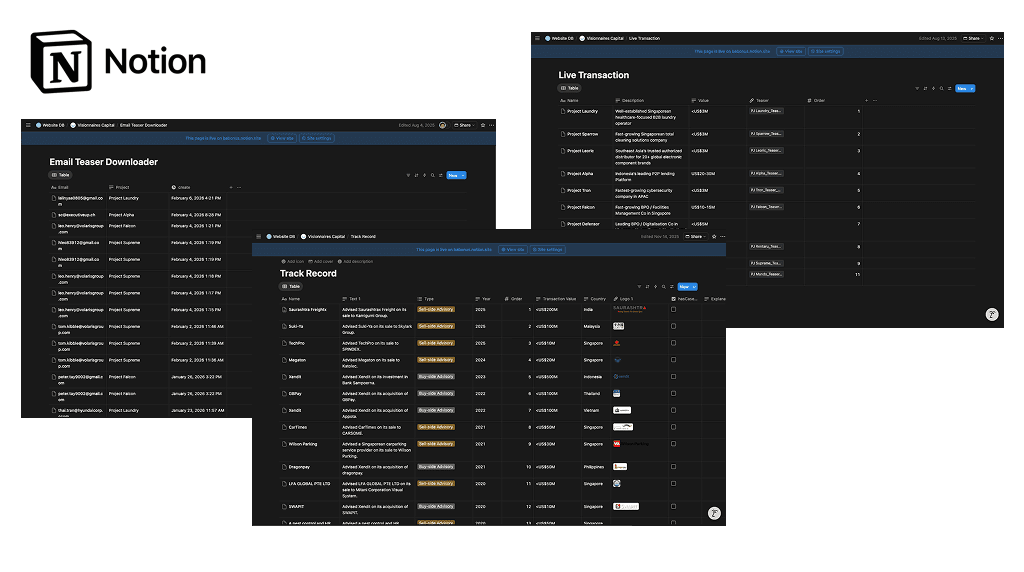Image resolution: width=1024 pixels, height=572 pixels.
Task: Select Table view tab in Live Transaction
Action: click(569, 88)
